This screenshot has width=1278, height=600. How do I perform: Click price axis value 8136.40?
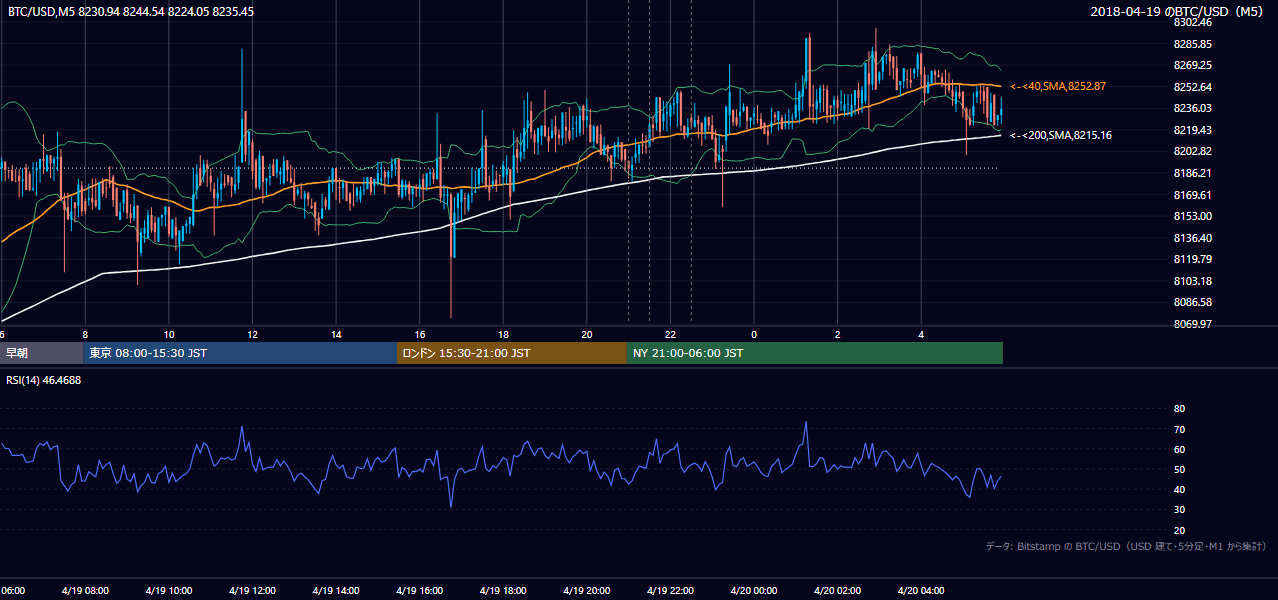pyautogui.click(x=1192, y=238)
